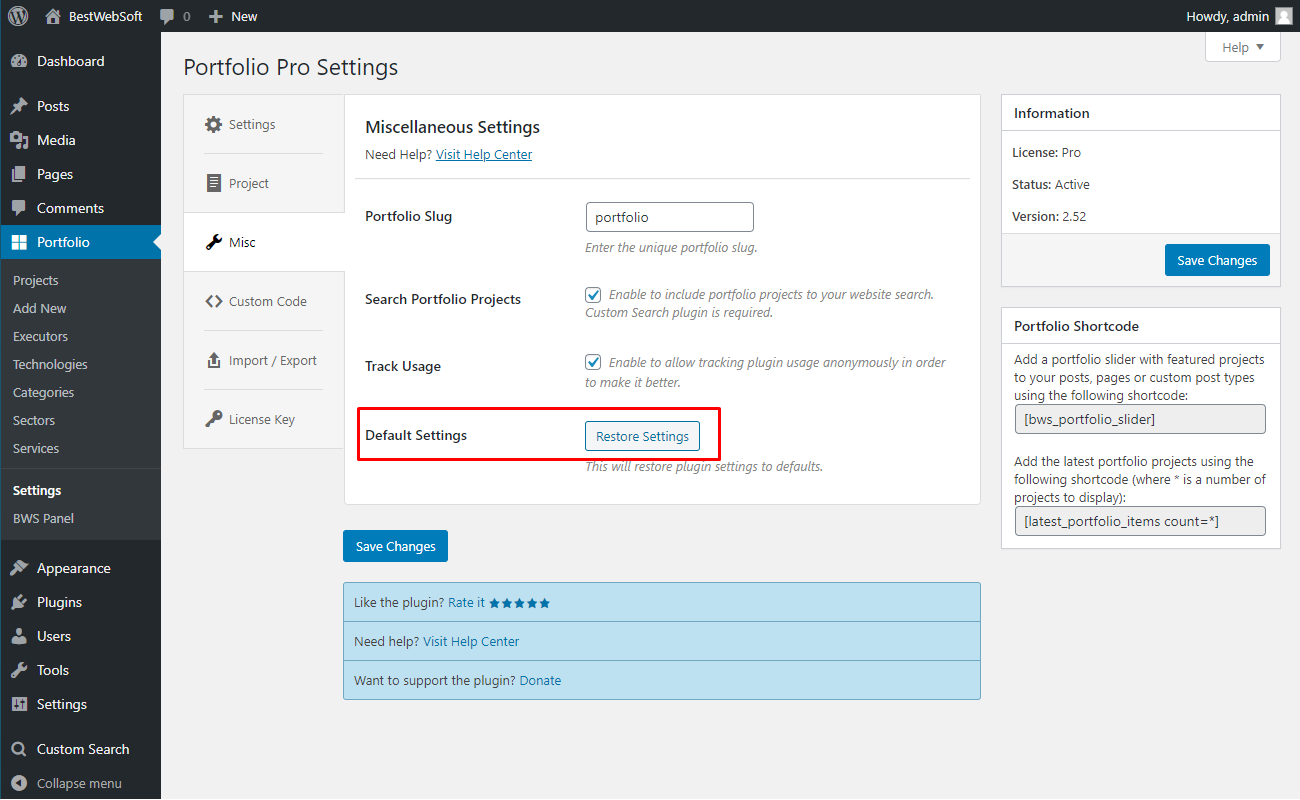Select the bws_portfolio_slider shortcode field

(1140, 419)
